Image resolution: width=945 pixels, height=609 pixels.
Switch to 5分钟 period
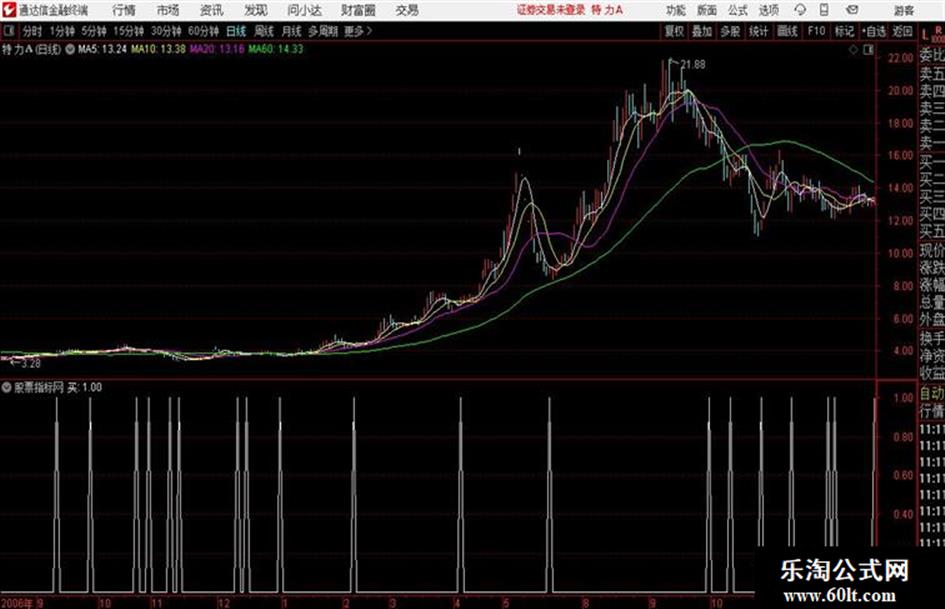click(93, 31)
